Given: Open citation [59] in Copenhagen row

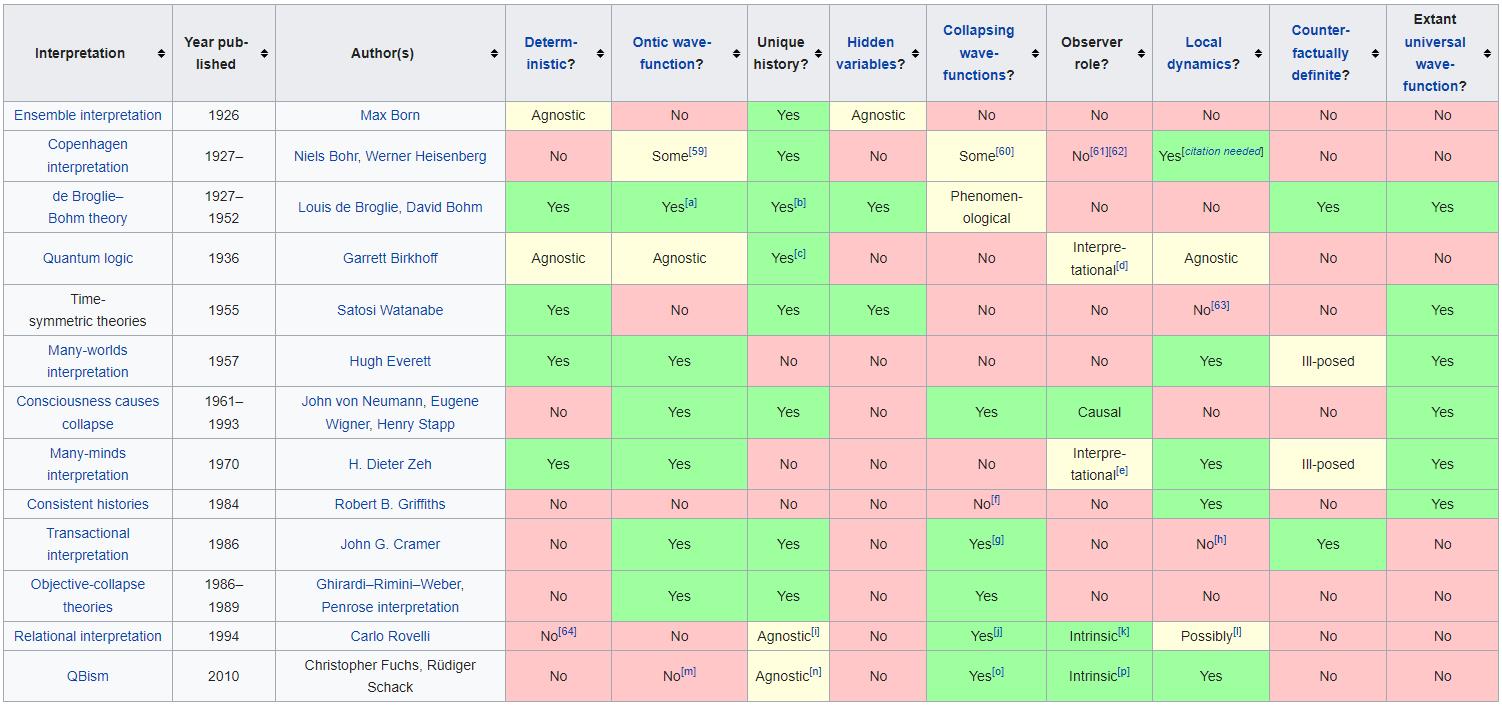Looking at the screenshot, I should point(697,152).
